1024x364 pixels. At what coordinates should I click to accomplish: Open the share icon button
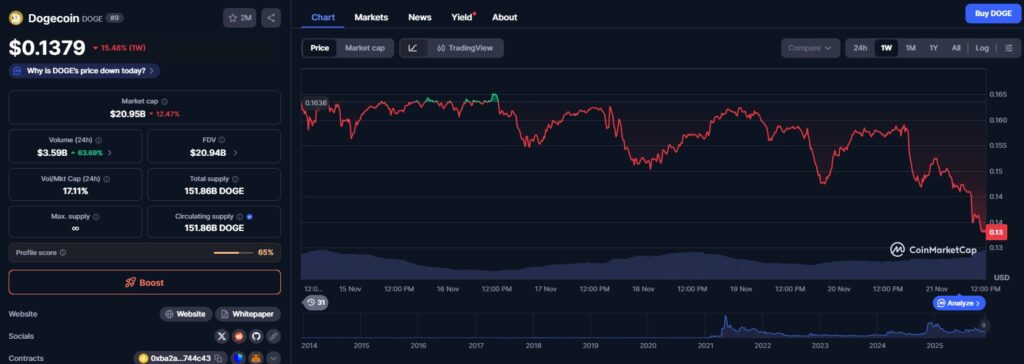pyautogui.click(x=271, y=18)
